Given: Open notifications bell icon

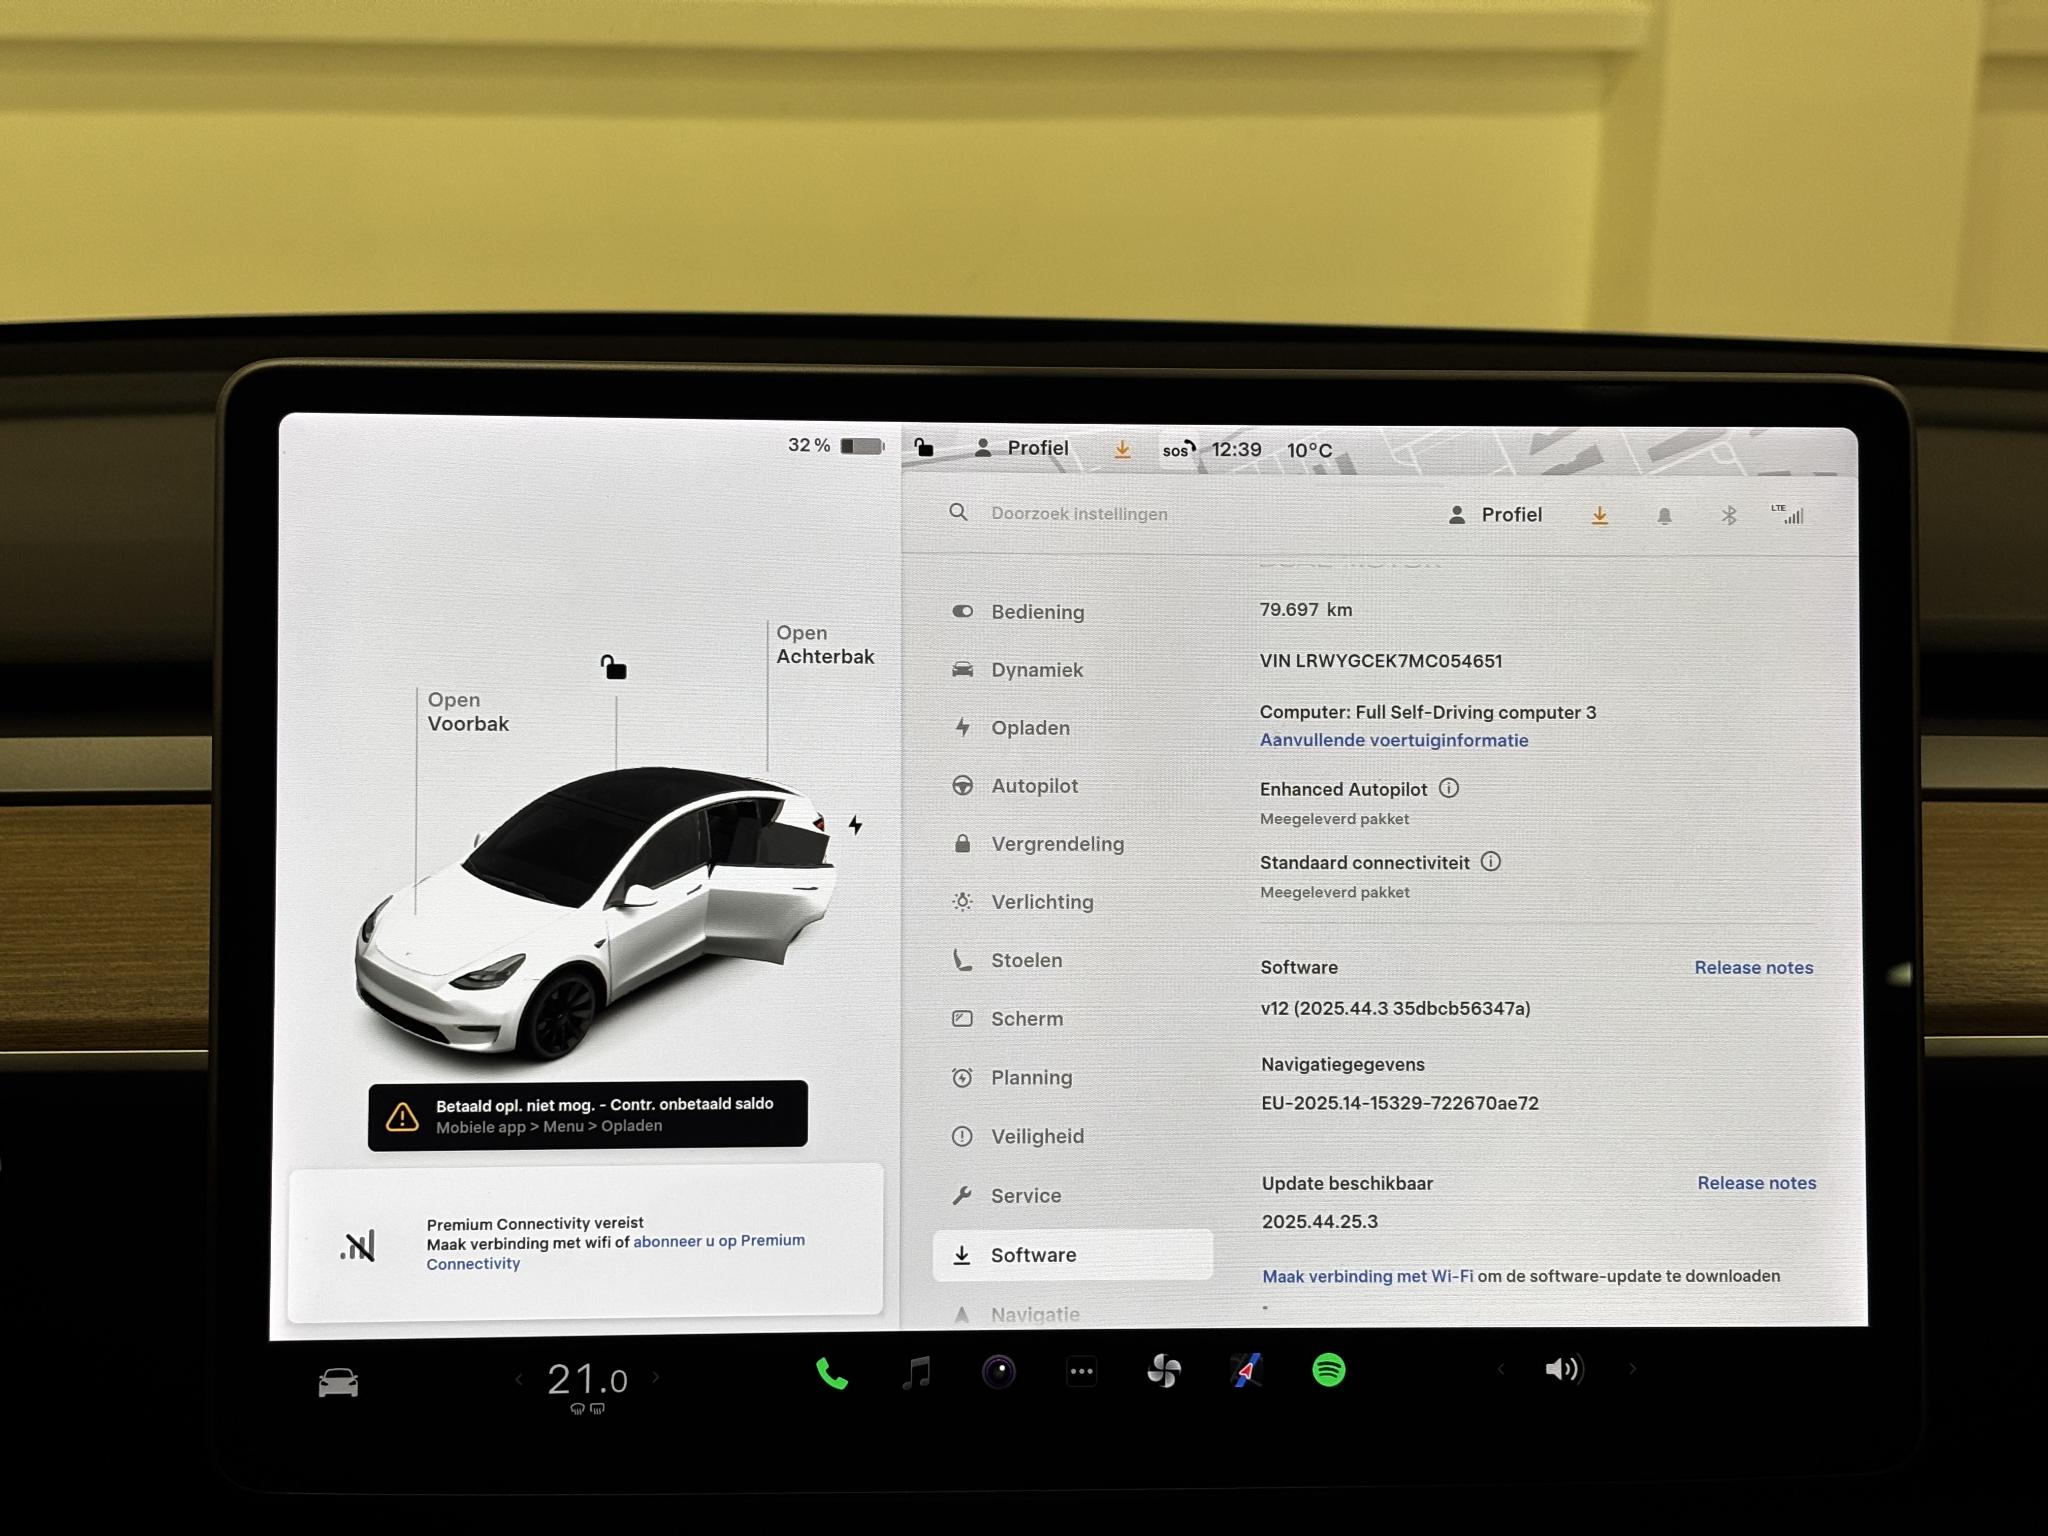Looking at the screenshot, I should tap(1664, 516).
